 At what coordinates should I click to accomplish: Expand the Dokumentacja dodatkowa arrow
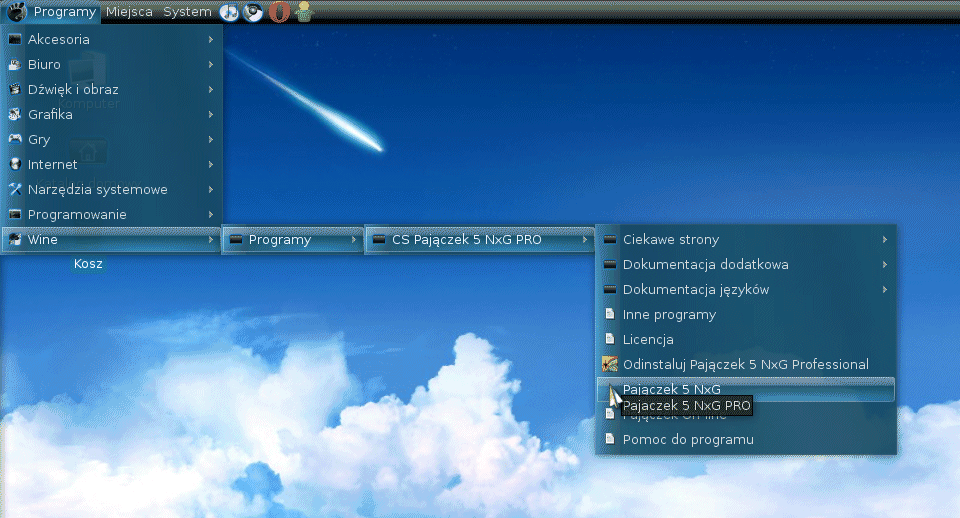(885, 265)
